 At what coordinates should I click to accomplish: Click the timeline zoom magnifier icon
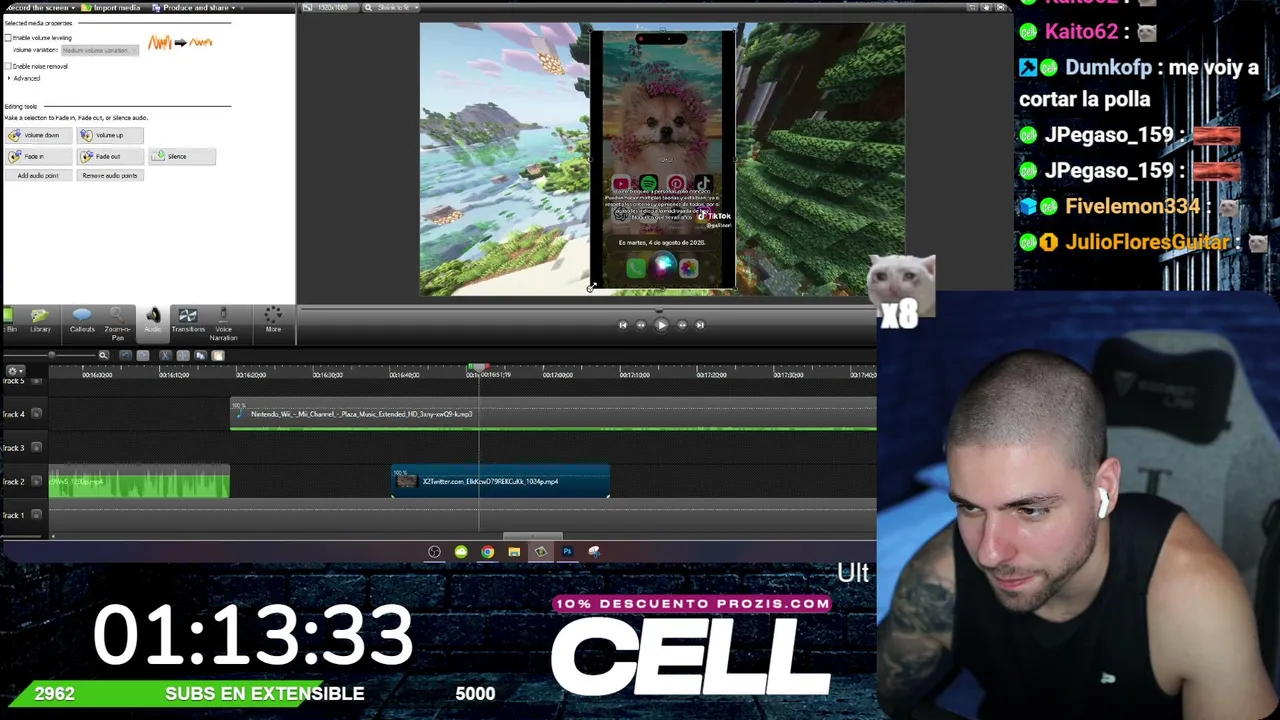click(103, 355)
